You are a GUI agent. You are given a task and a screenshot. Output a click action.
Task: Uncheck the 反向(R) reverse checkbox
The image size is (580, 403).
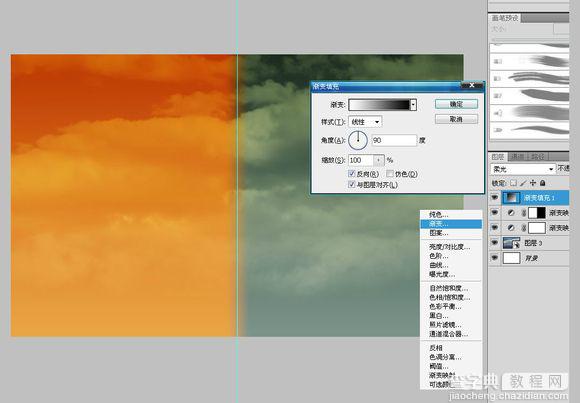tap(351, 174)
